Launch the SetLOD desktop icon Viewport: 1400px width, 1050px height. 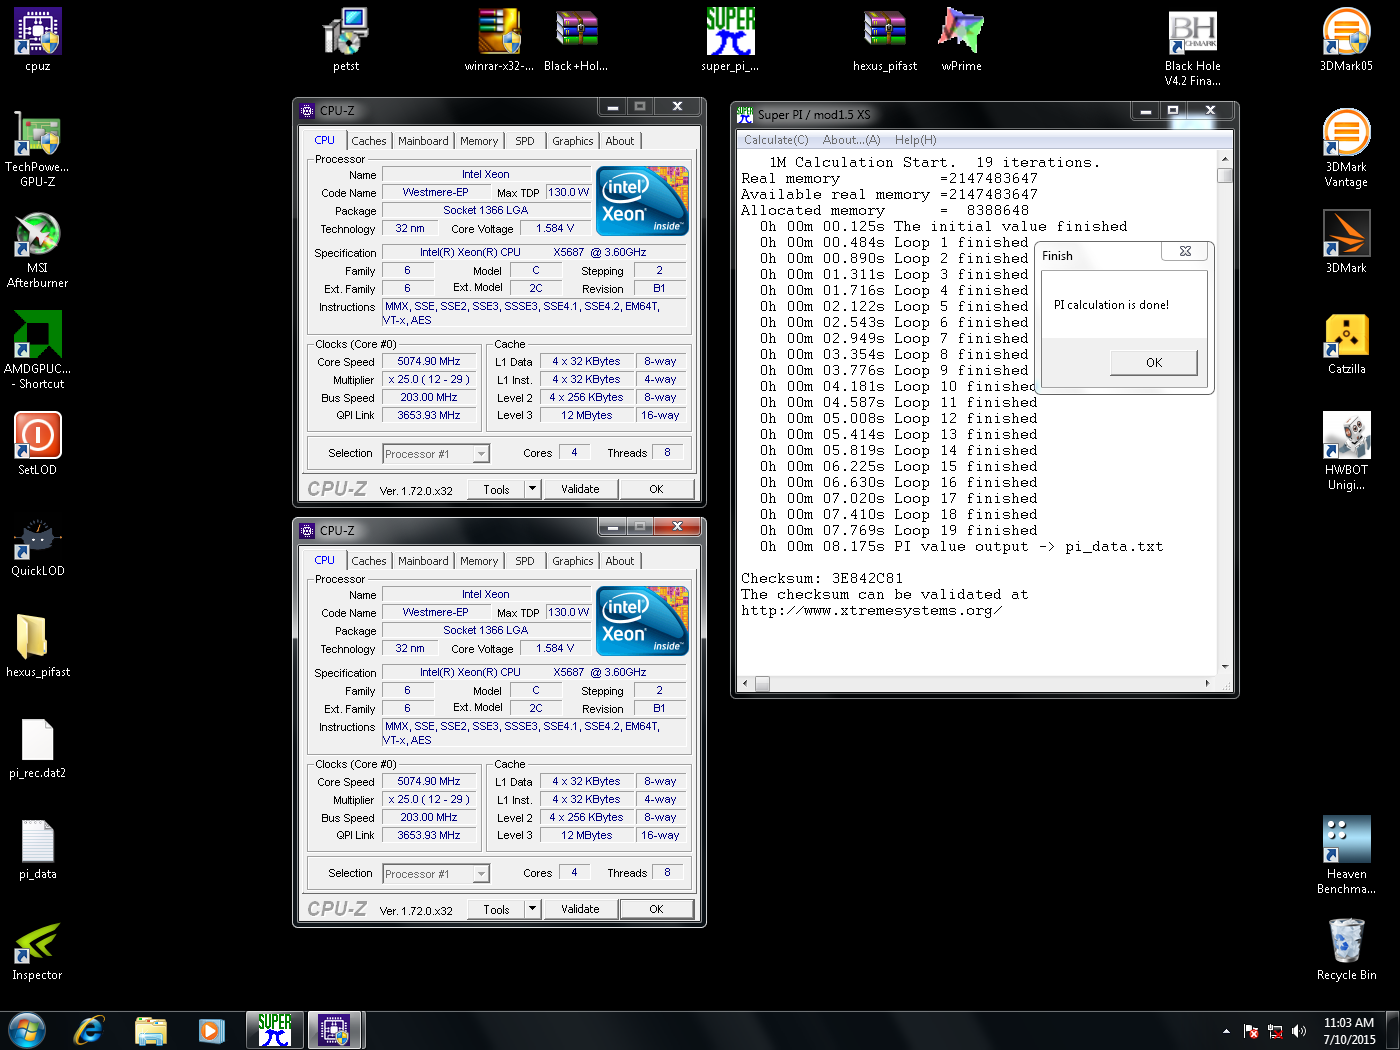pos(37,444)
